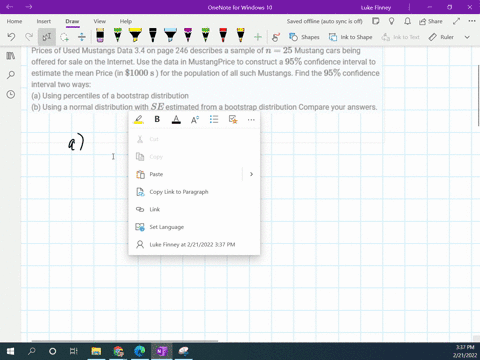Open ribbon more options ellipsis
Image resolution: width=480 pixels, height=360 pixels.
472,21
